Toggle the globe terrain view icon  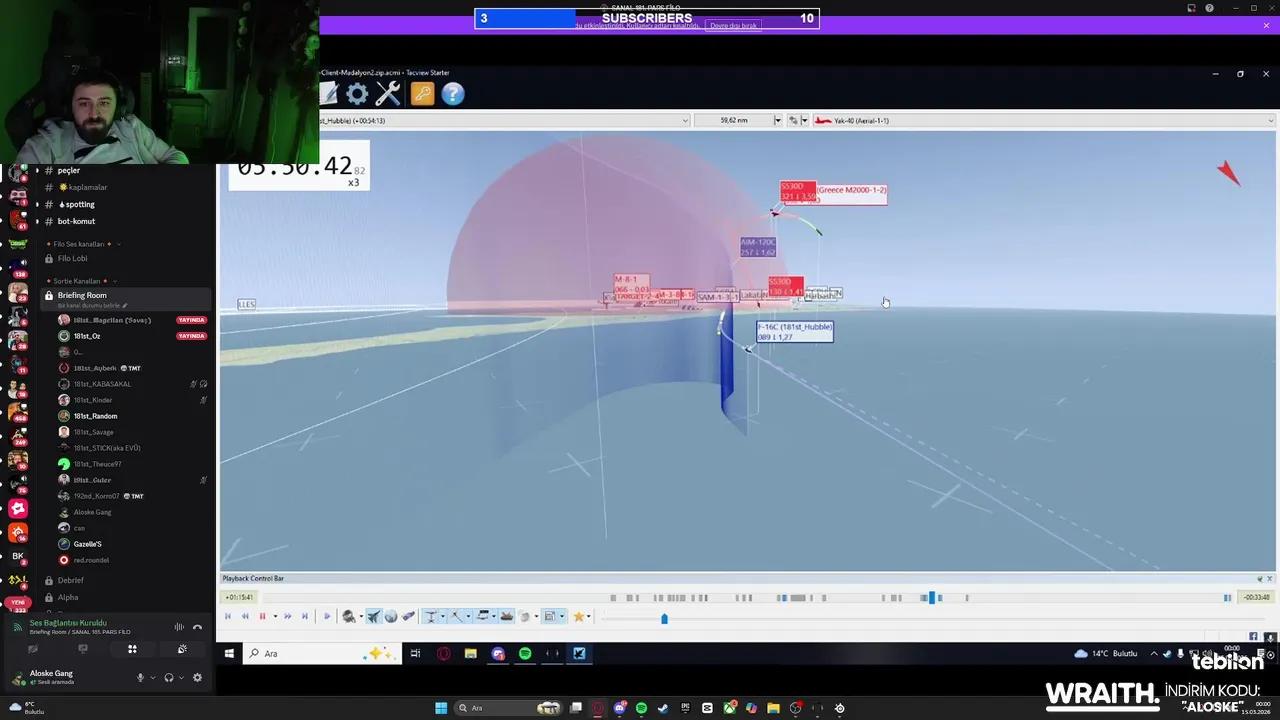[391, 617]
